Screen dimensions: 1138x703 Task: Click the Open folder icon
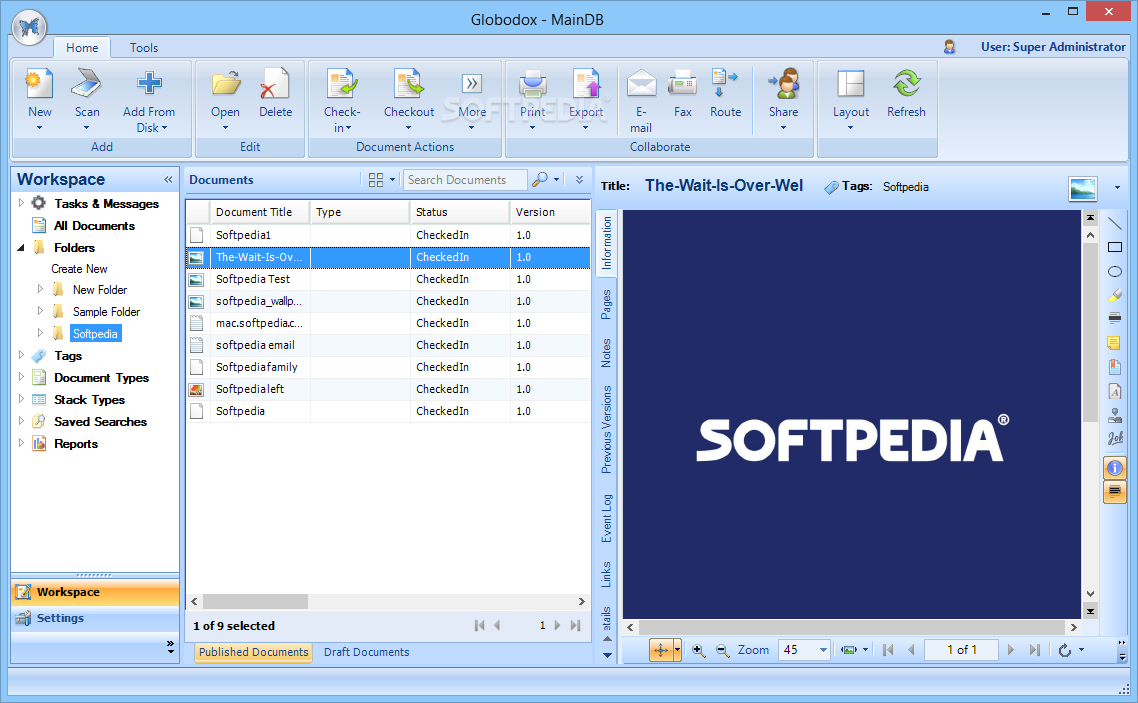pos(226,84)
